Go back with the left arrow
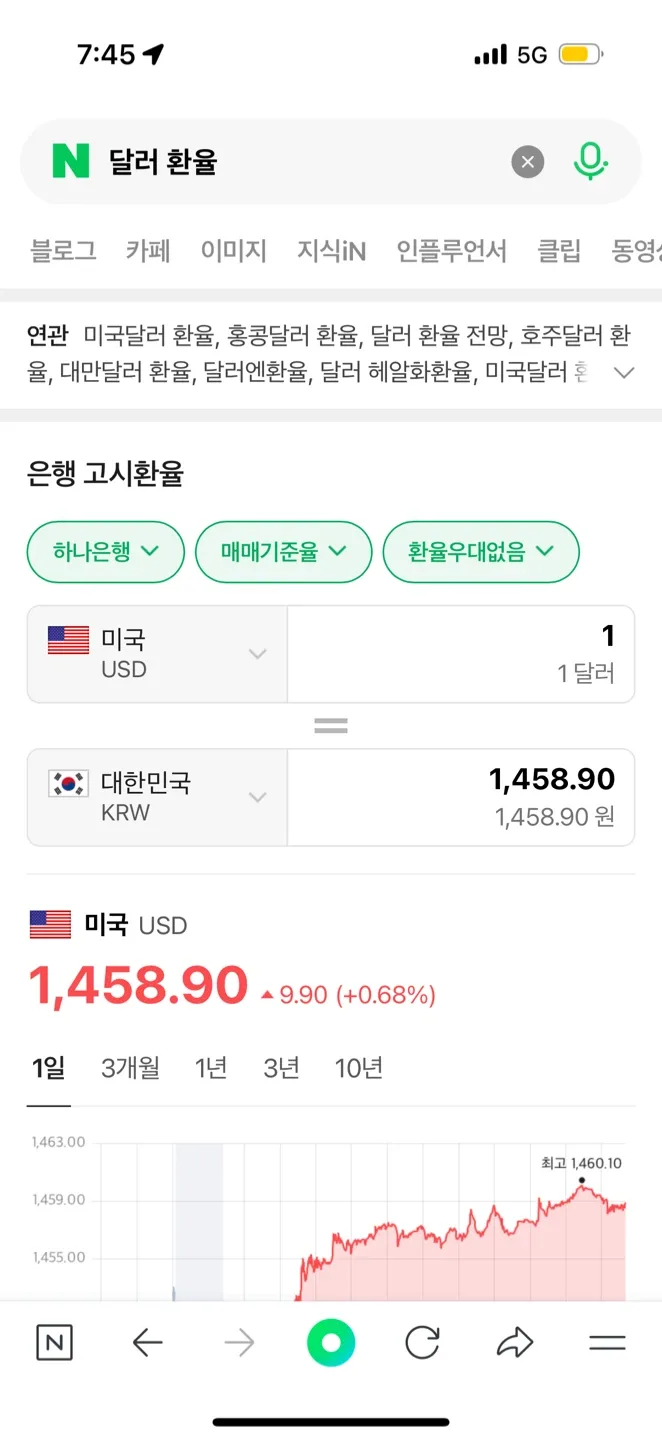Screen dimensions: 662x1440 pyautogui.click(x=147, y=1343)
